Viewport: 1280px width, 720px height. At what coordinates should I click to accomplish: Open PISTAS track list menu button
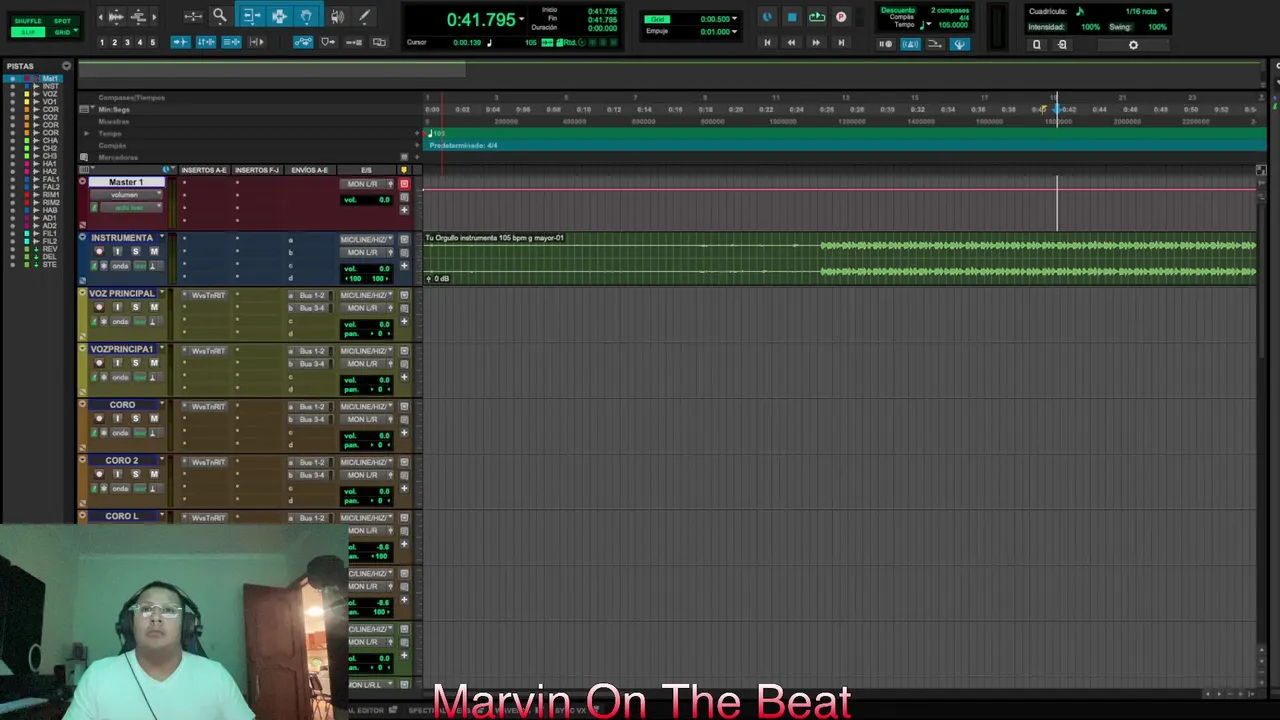click(66, 66)
